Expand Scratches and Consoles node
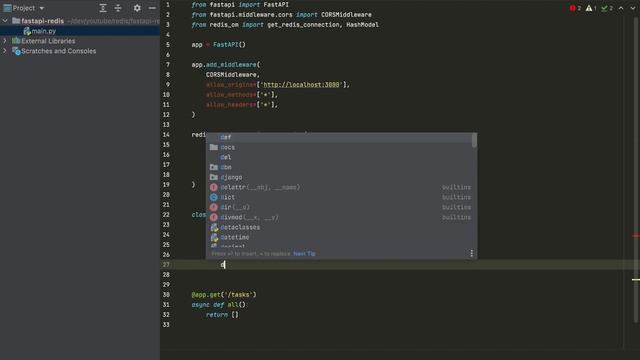The width and height of the screenshot is (640, 360). click(5, 51)
